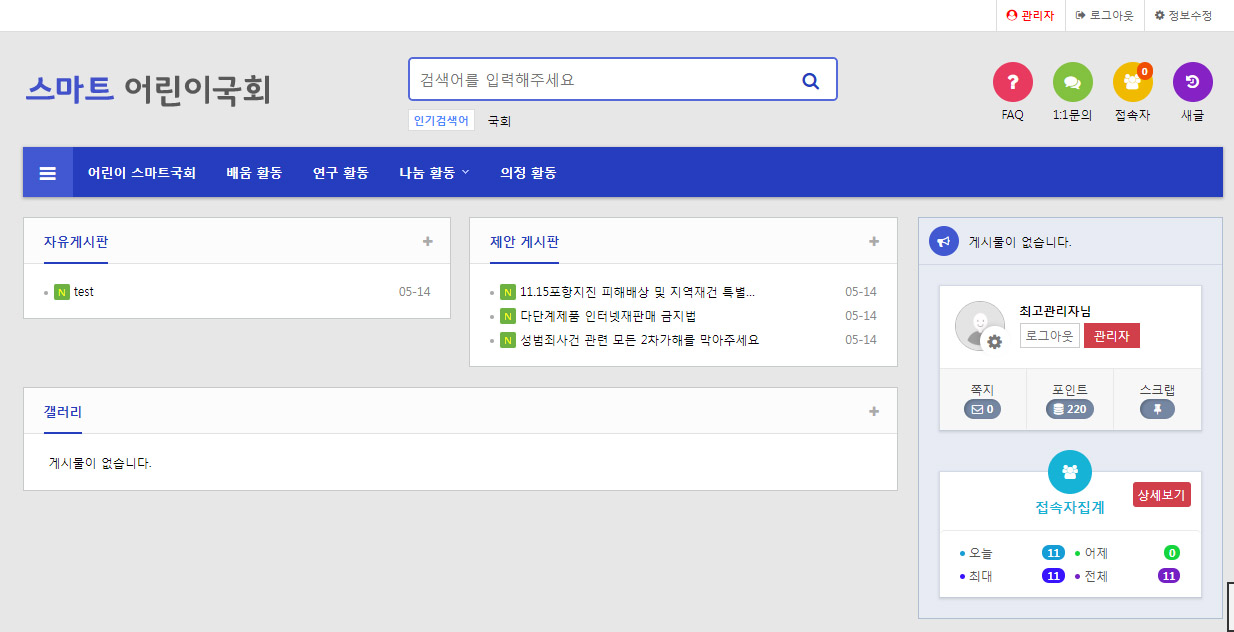Click the red 상세보기 button
Viewport: 1234px width, 632px height.
point(1161,494)
